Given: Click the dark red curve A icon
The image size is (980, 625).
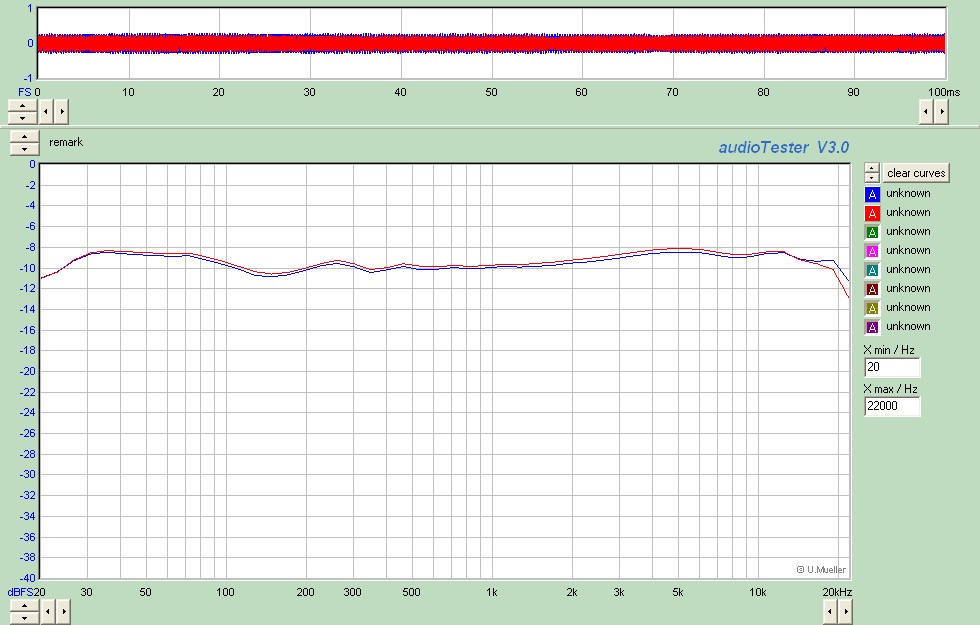Looking at the screenshot, I should [872, 289].
